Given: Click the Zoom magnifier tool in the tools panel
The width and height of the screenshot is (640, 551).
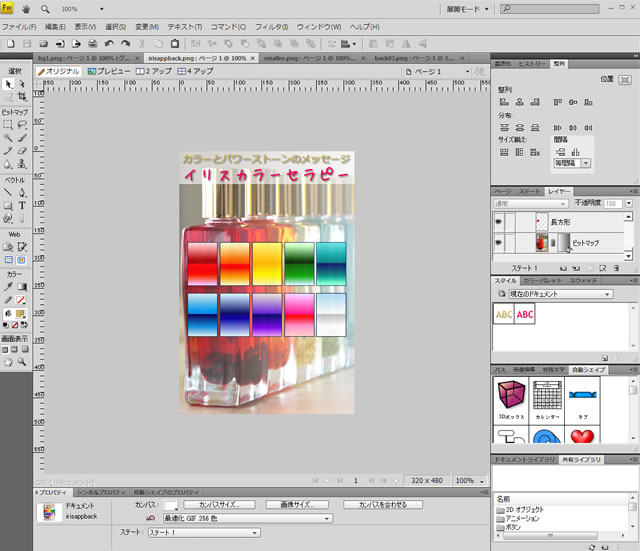Looking at the screenshot, I should tap(21, 362).
